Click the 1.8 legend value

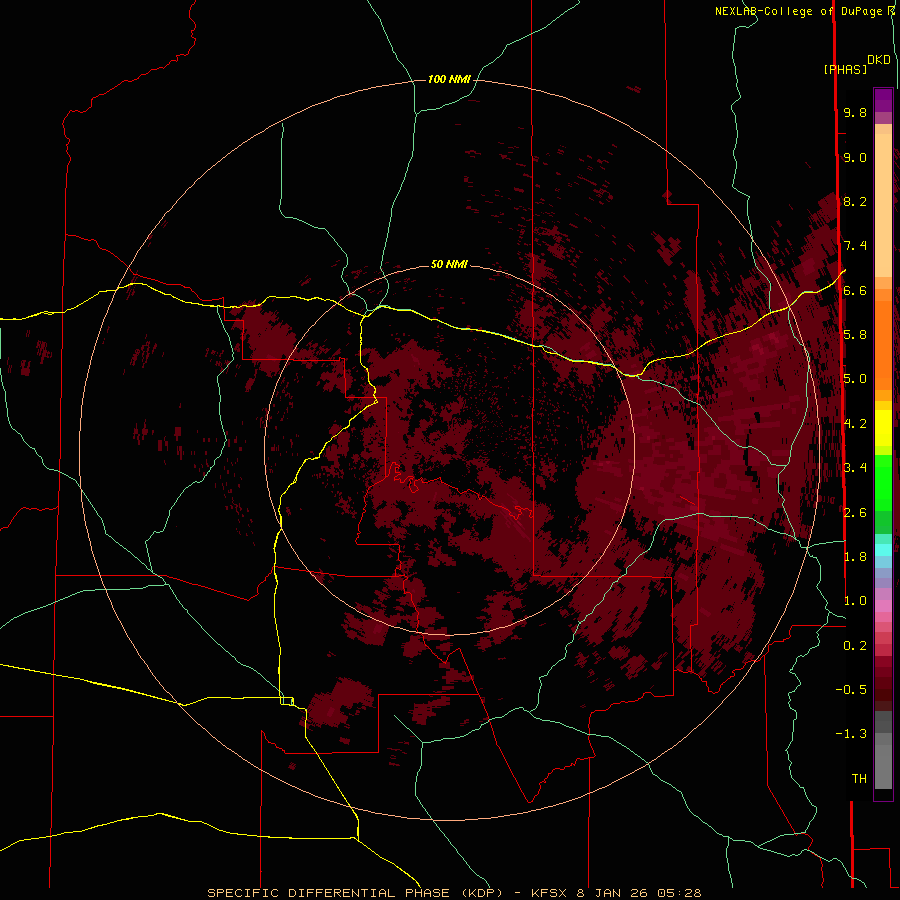coord(855,557)
